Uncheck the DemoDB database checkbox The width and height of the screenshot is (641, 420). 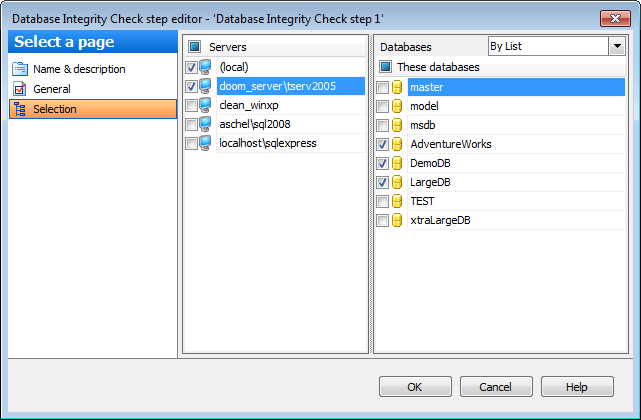tap(382, 163)
